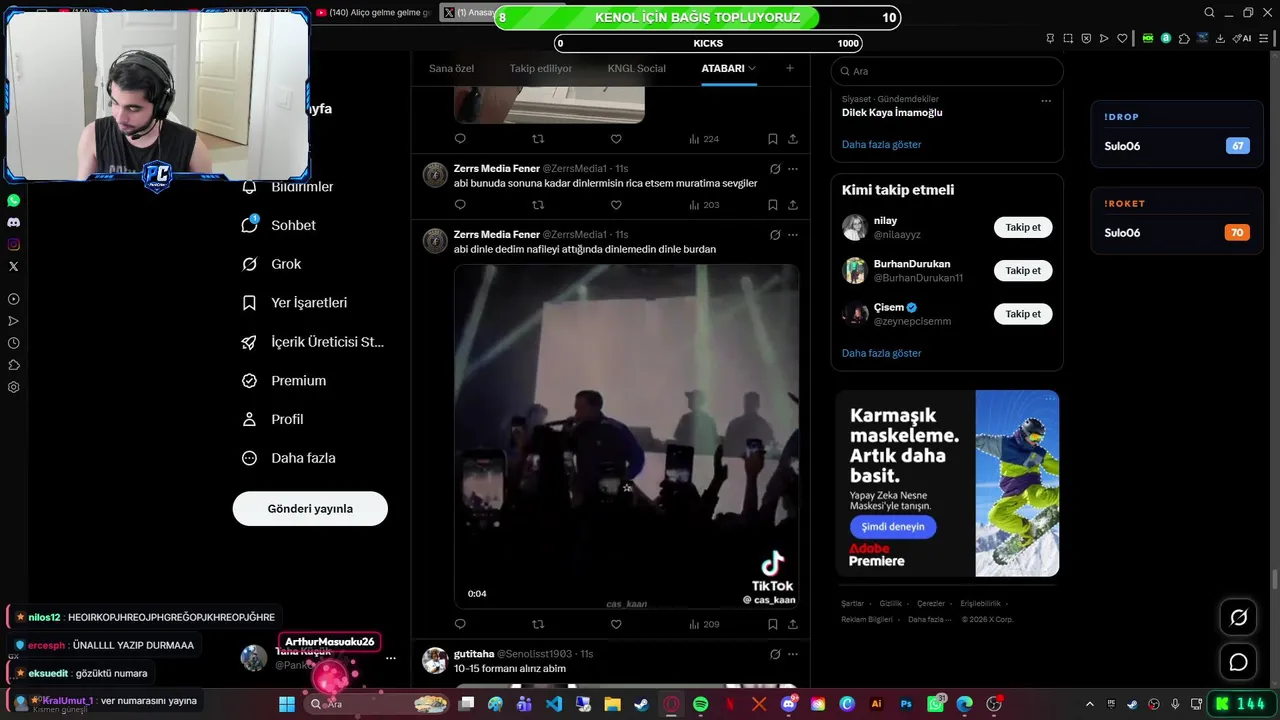
Task: Like the TikTok video post with 209 views
Action: [616, 624]
